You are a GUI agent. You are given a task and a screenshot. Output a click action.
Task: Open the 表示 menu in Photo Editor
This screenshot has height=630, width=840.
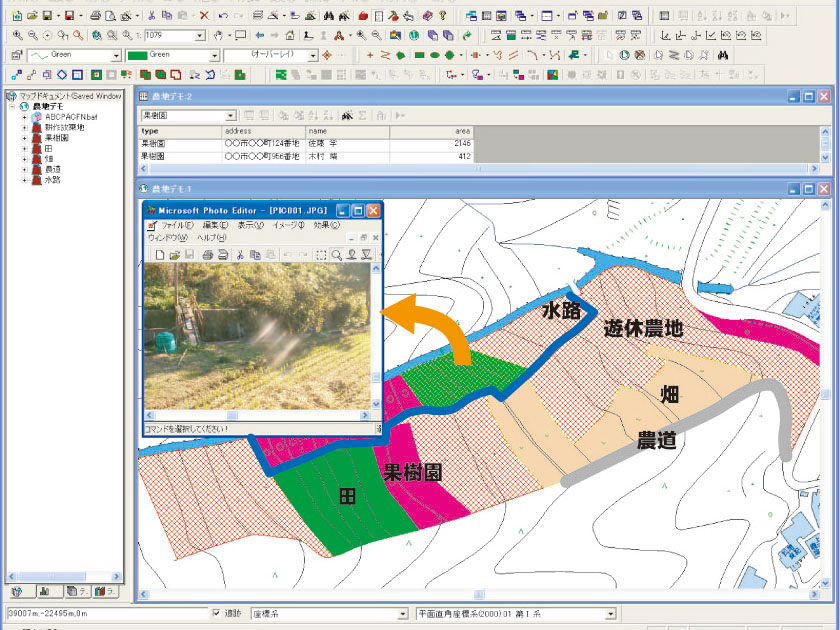(251, 226)
